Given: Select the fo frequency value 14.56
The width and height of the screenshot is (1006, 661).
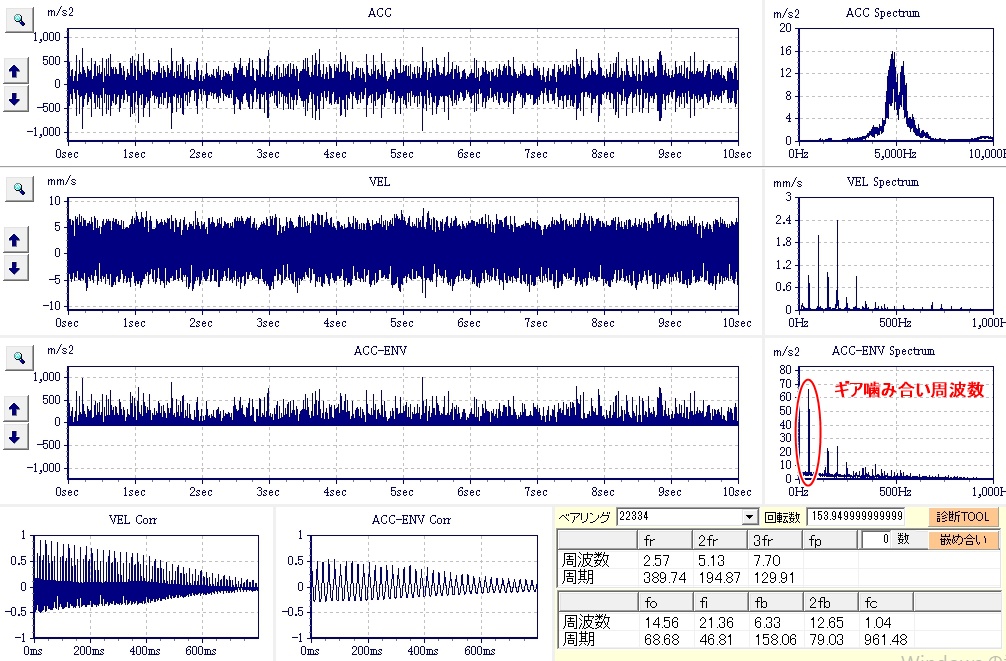Looking at the screenshot, I should (x=660, y=622).
